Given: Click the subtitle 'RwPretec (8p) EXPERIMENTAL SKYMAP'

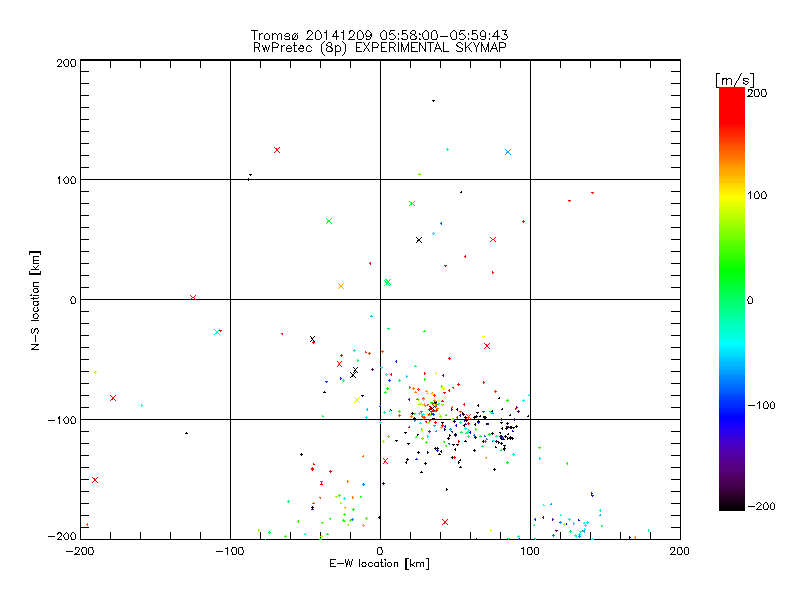Looking at the screenshot, I should click(x=380, y=48).
